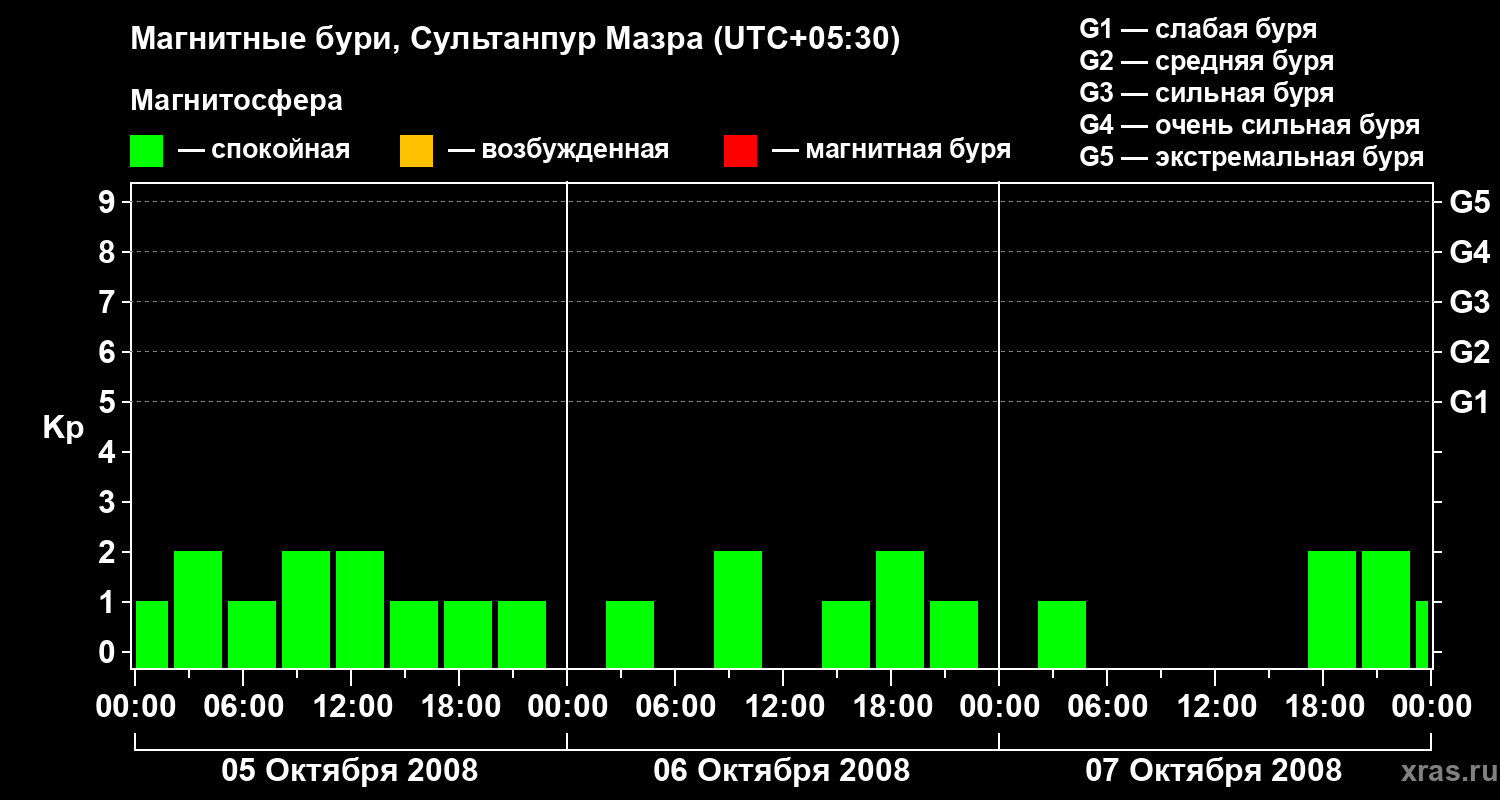Click the '18:00' time label under 05 October
The width and height of the screenshot is (1500, 800).
pyautogui.click(x=459, y=707)
